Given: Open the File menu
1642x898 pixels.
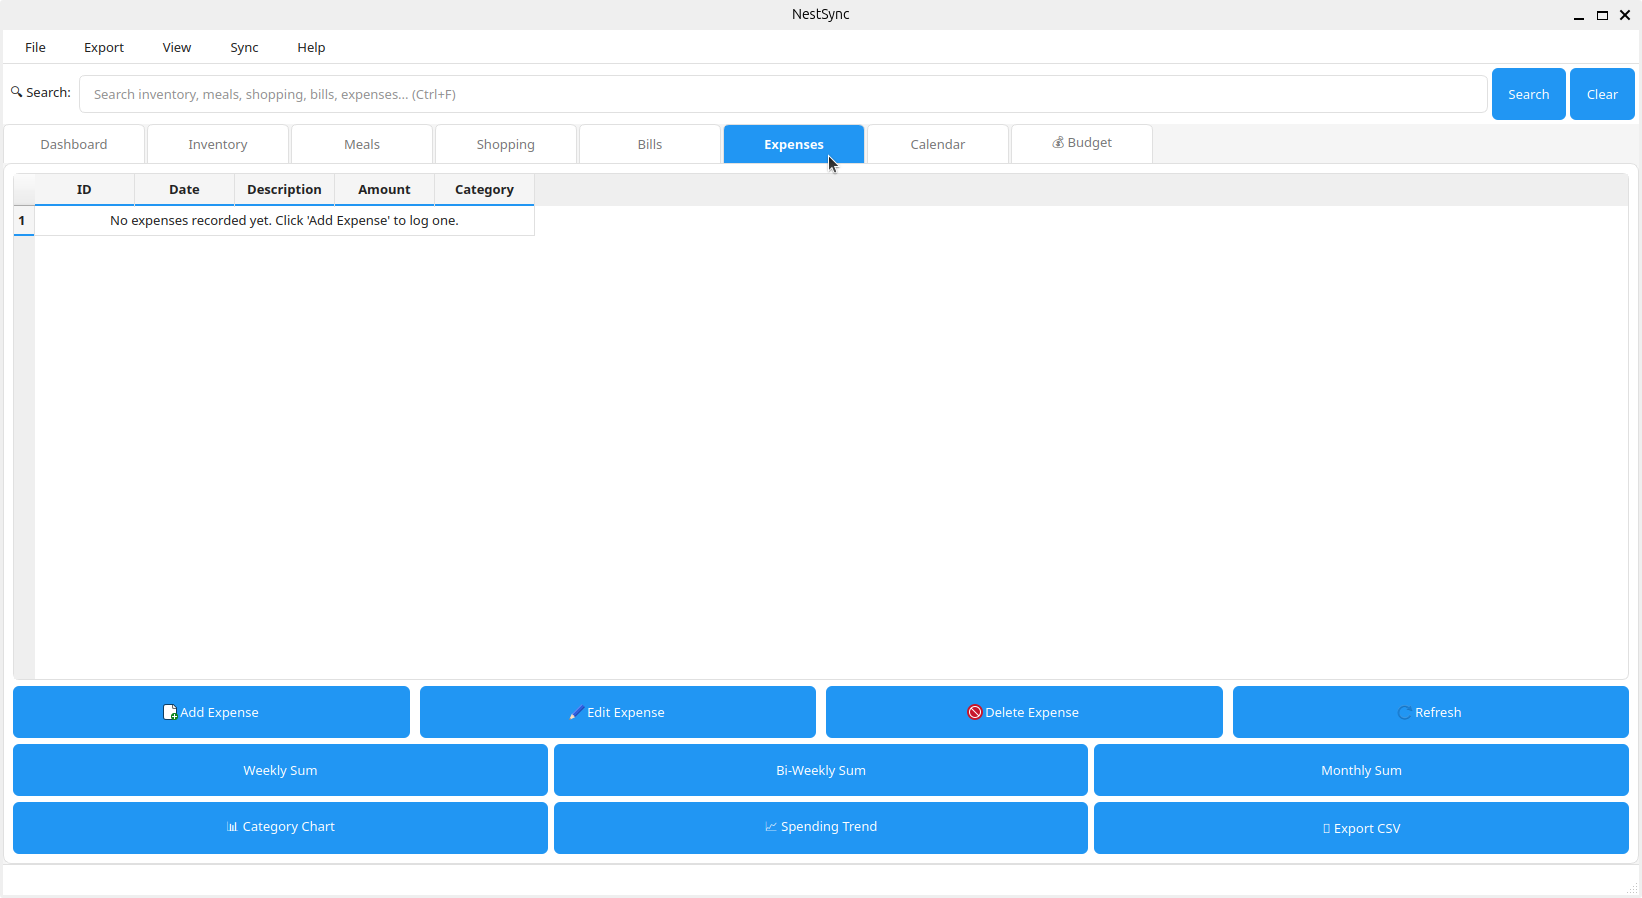Looking at the screenshot, I should point(35,47).
